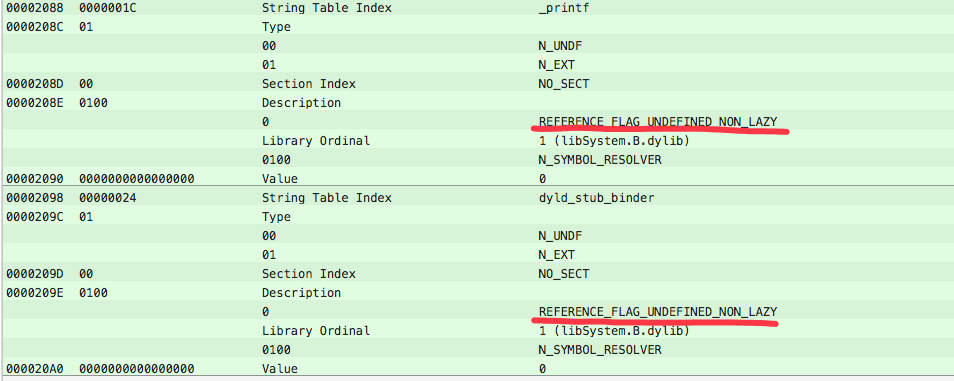
Task: Click the 0 value in row 00002090
Action: (x=542, y=179)
